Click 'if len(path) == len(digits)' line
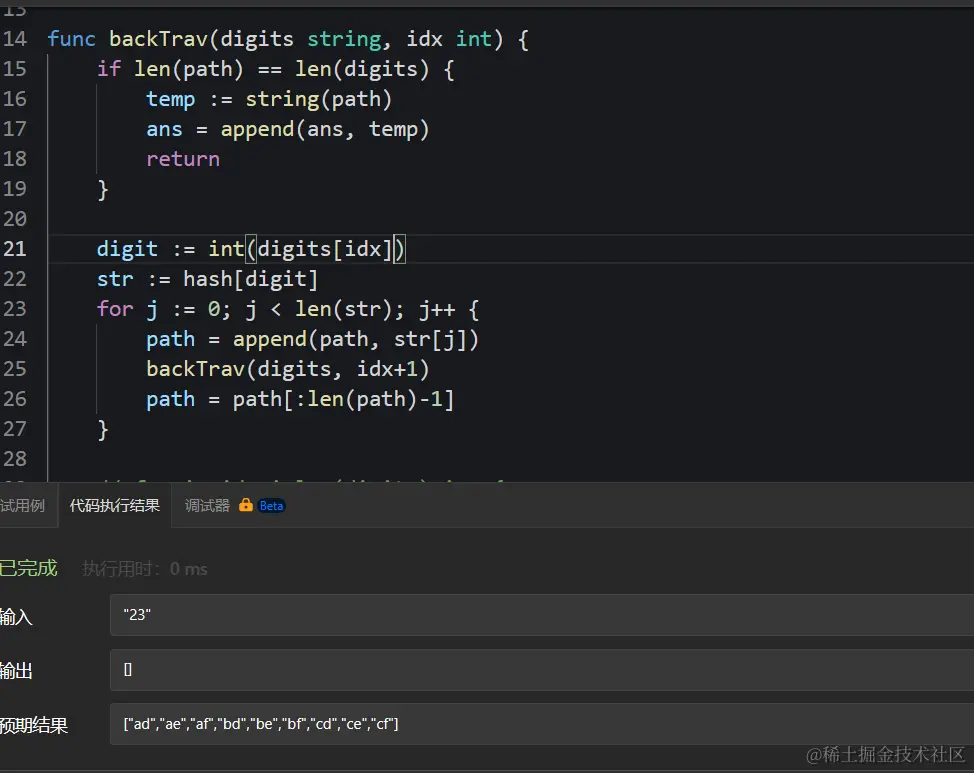Viewport: 974px width, 773px height. pyautogui.click(x=276, y=69)
